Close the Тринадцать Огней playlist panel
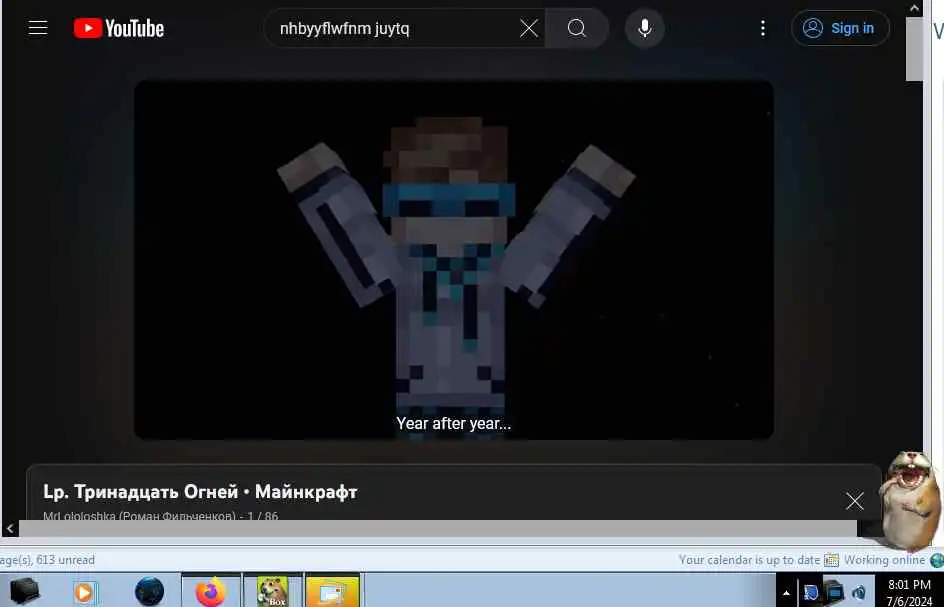The image size is (944, 607). (854, 501)
